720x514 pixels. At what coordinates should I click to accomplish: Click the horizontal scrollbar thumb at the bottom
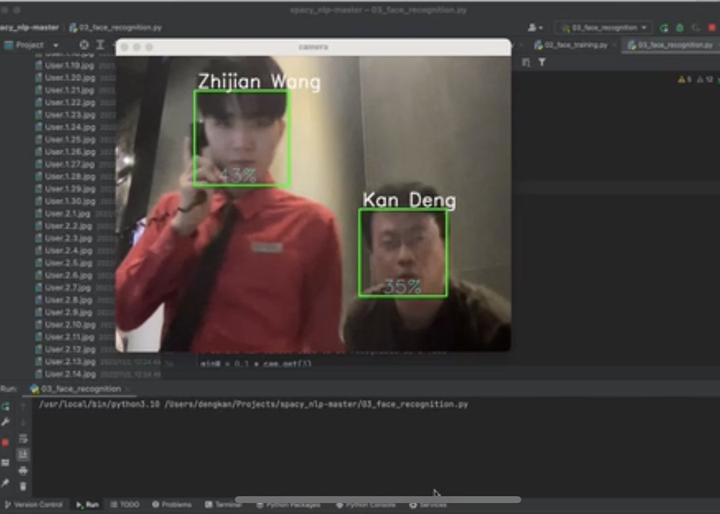coord(378,499)
